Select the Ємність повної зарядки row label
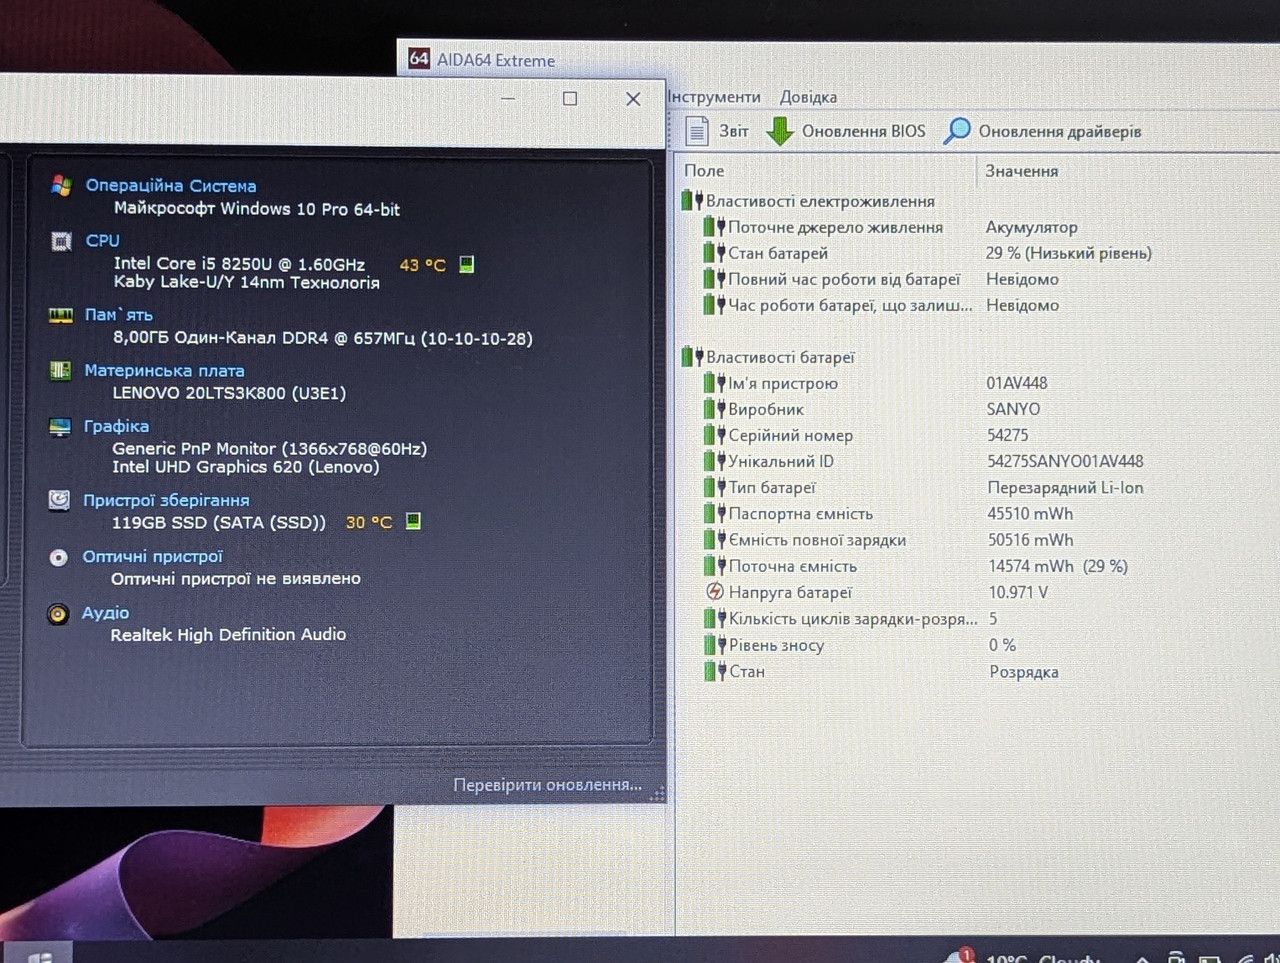This screenshot has width=1280, height=963. [817, 540]
